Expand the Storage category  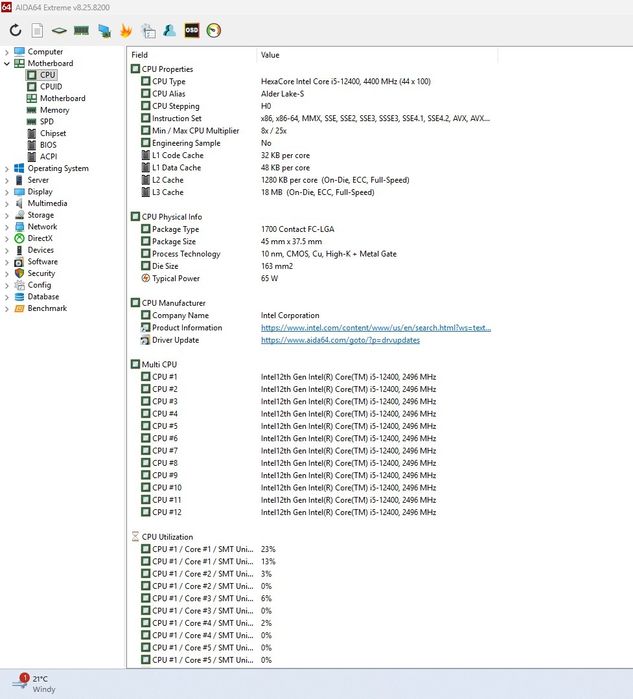tap(7, 215)
